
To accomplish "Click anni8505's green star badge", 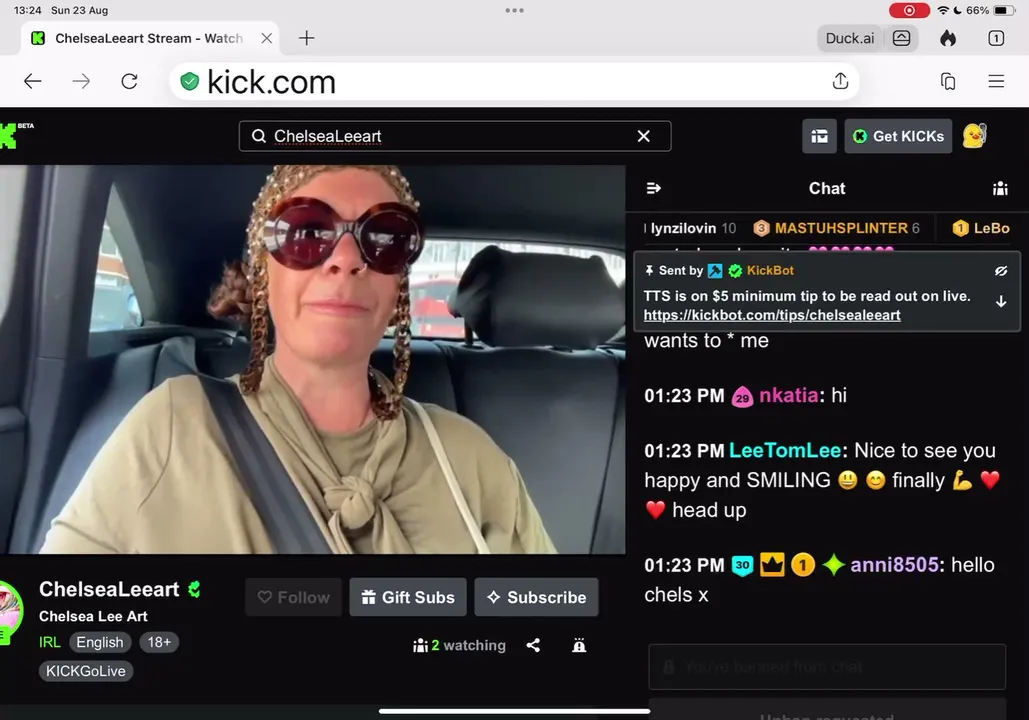I will tap(833, 565).
